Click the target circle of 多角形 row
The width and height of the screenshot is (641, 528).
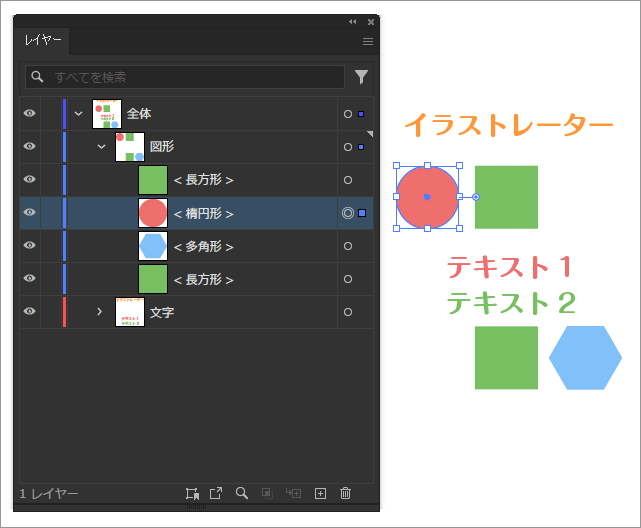[348, 246]
